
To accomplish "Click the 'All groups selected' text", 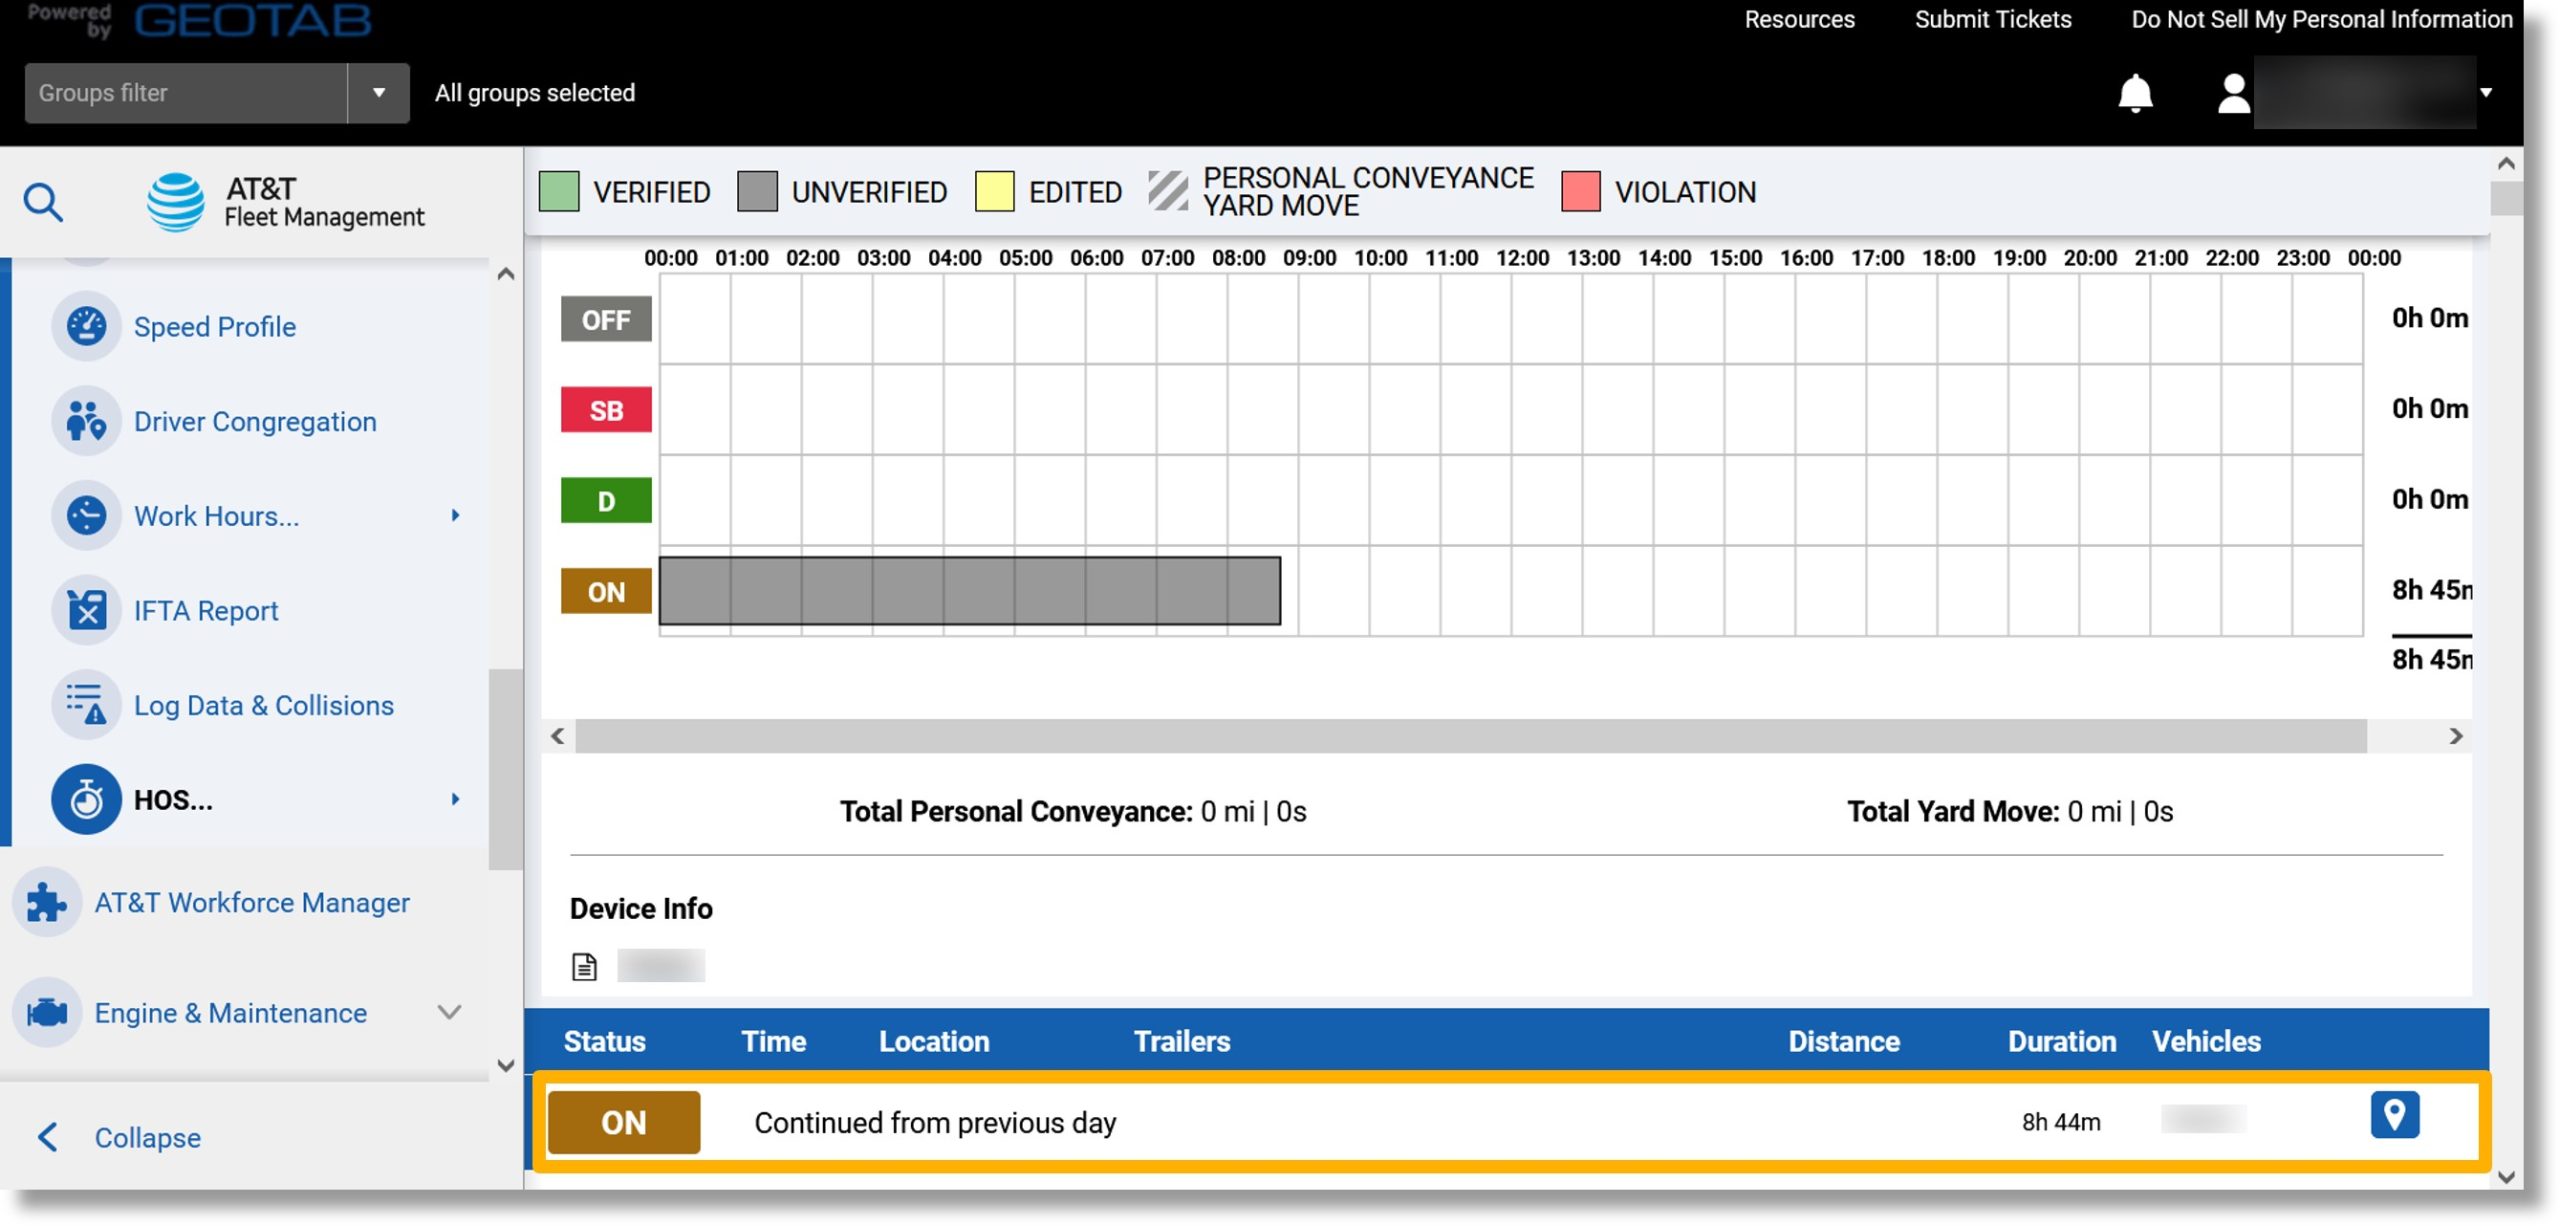I will pyautogui.click(x=535, y=93).
